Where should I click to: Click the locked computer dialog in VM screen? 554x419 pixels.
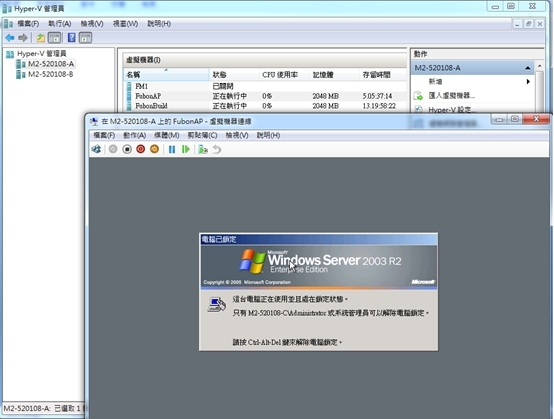(x=318, y=292)
